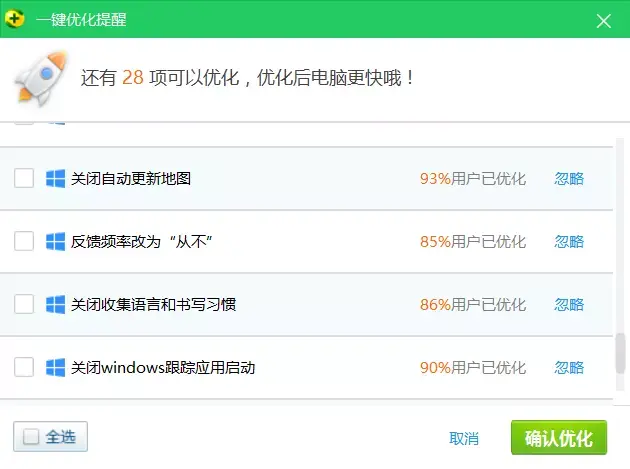The height and width of the screenshot is (469, 630).
Task: Select the 关闭自动更新地图 label
Action: [131, 179]
